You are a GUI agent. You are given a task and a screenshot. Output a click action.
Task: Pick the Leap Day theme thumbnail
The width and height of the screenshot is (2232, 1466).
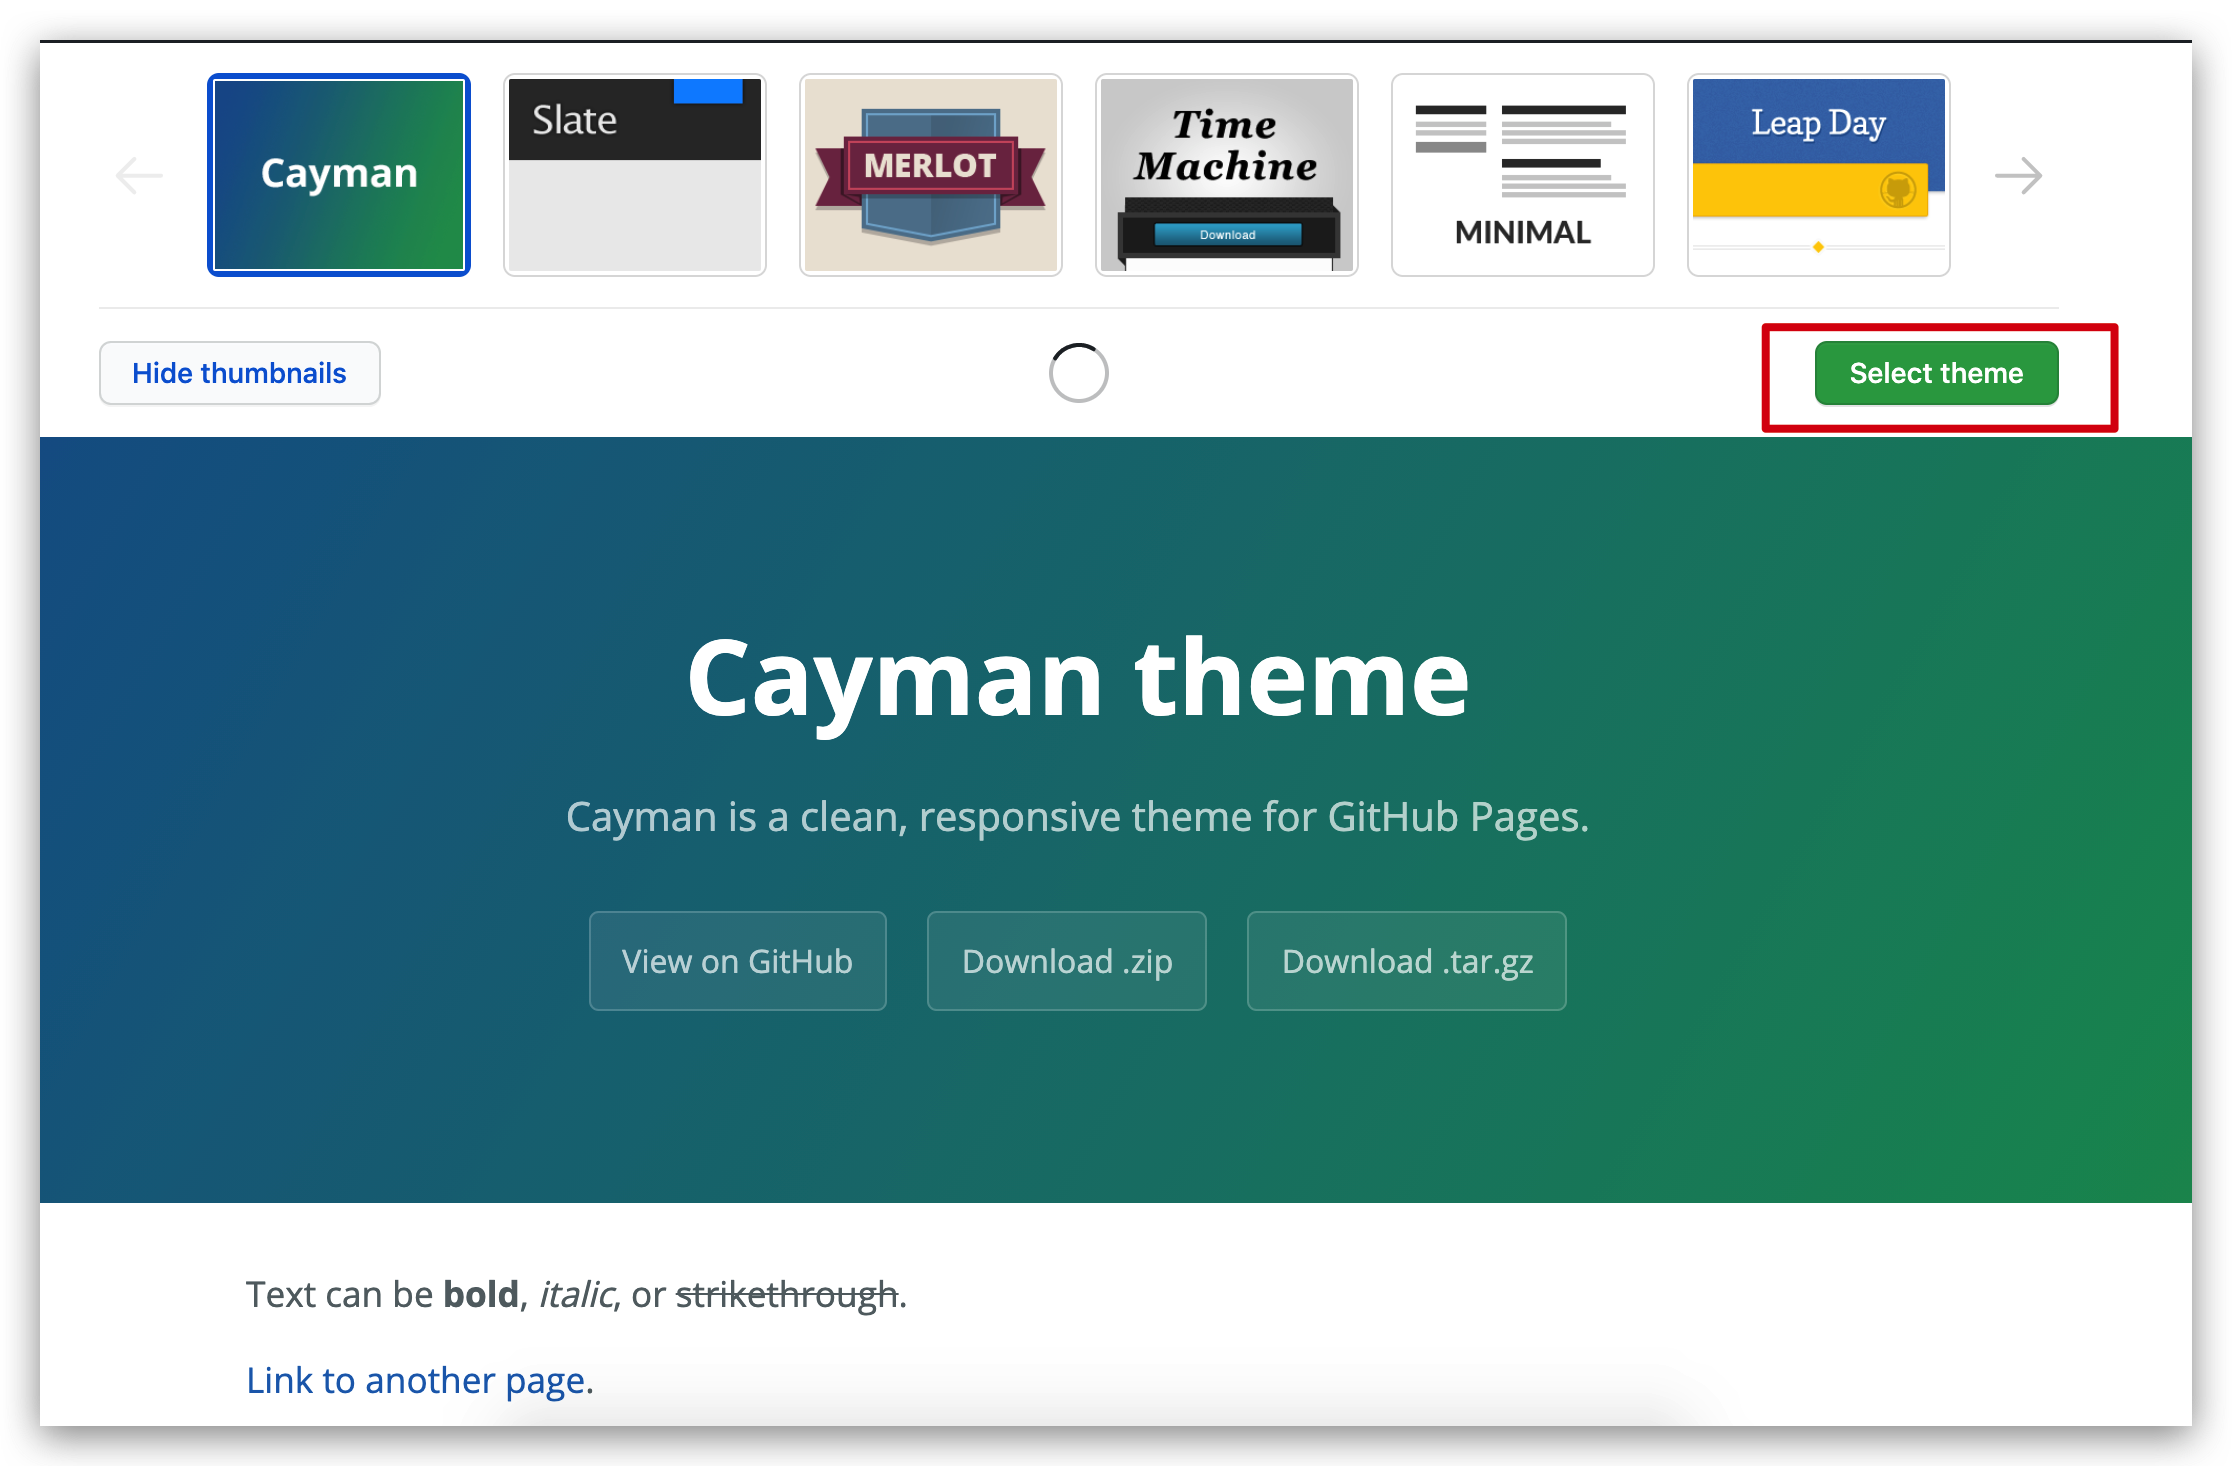[x=1818, y=175]
